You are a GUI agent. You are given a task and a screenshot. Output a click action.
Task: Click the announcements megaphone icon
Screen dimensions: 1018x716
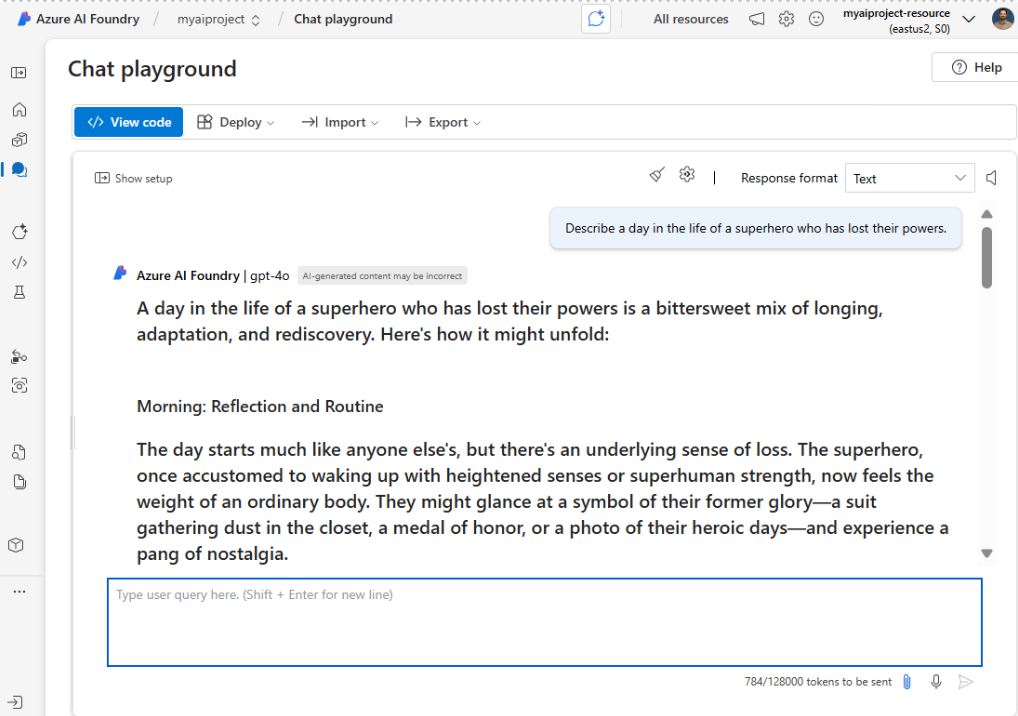pos(757,19)
